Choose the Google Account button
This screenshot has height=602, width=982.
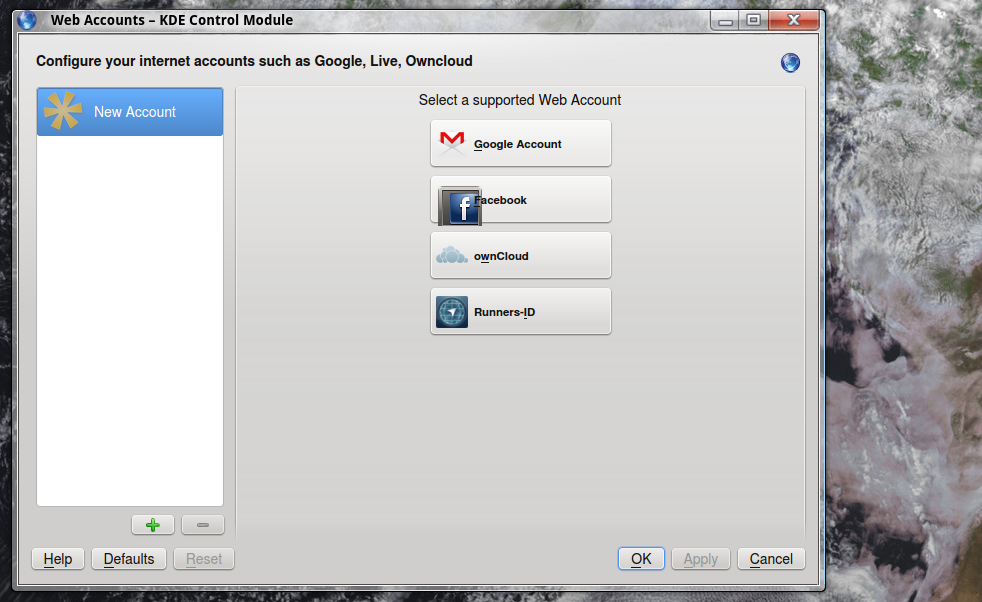click(520, 143)
